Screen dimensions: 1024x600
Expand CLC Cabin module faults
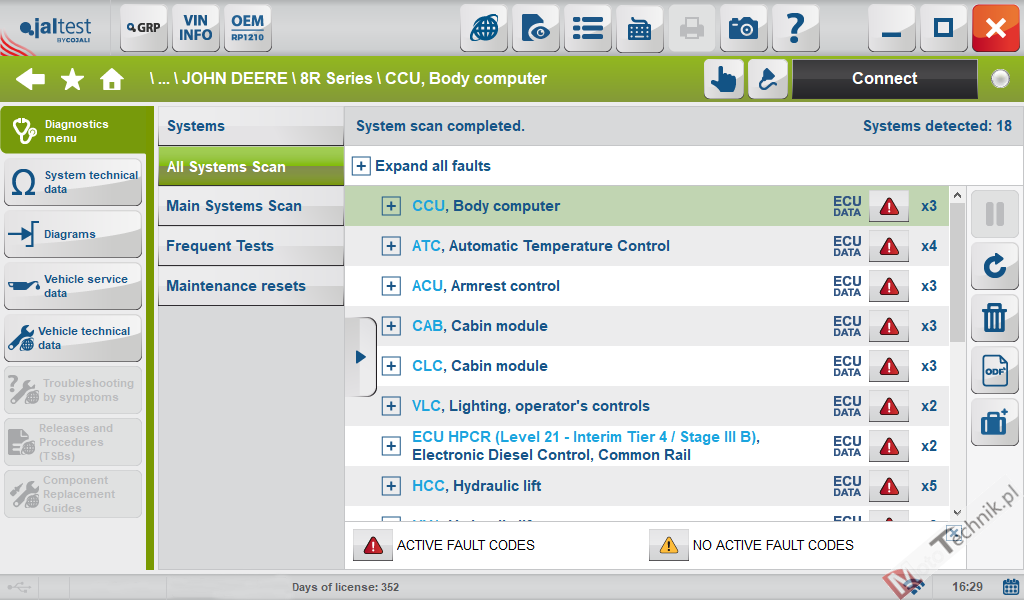tap(391, 366)
